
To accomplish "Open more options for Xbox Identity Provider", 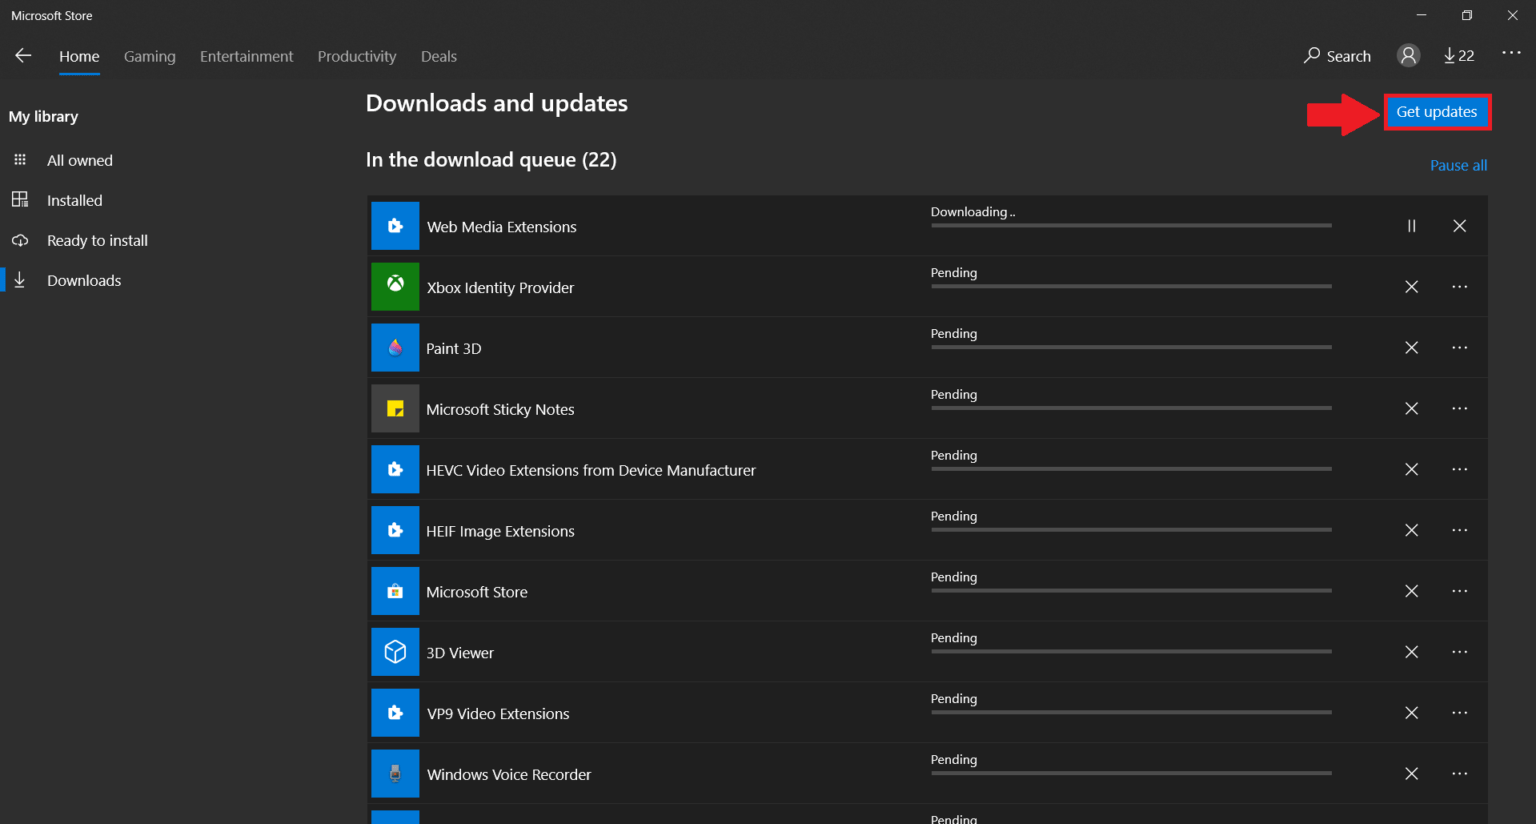I will click(x=1459, y=287).
